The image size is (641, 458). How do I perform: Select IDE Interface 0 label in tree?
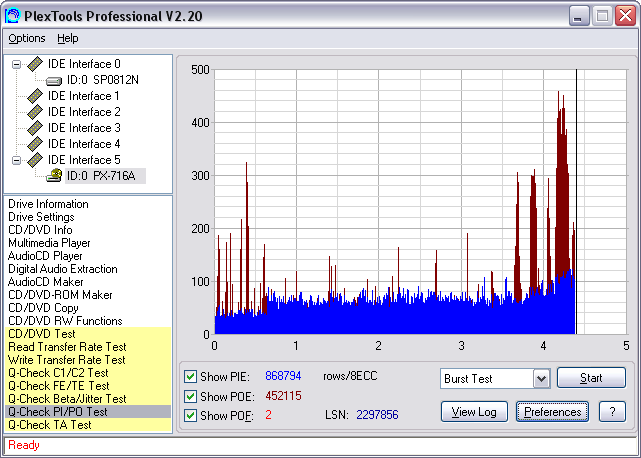pos(84,64)
